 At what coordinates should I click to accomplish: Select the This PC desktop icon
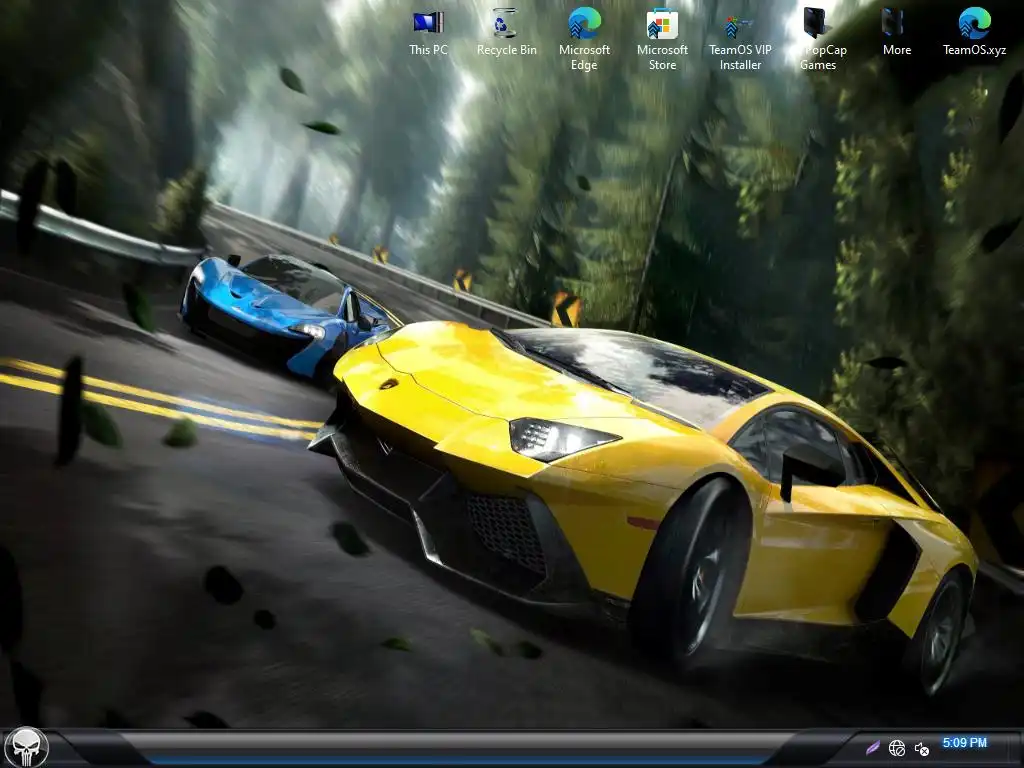click(x=428, y=33)
